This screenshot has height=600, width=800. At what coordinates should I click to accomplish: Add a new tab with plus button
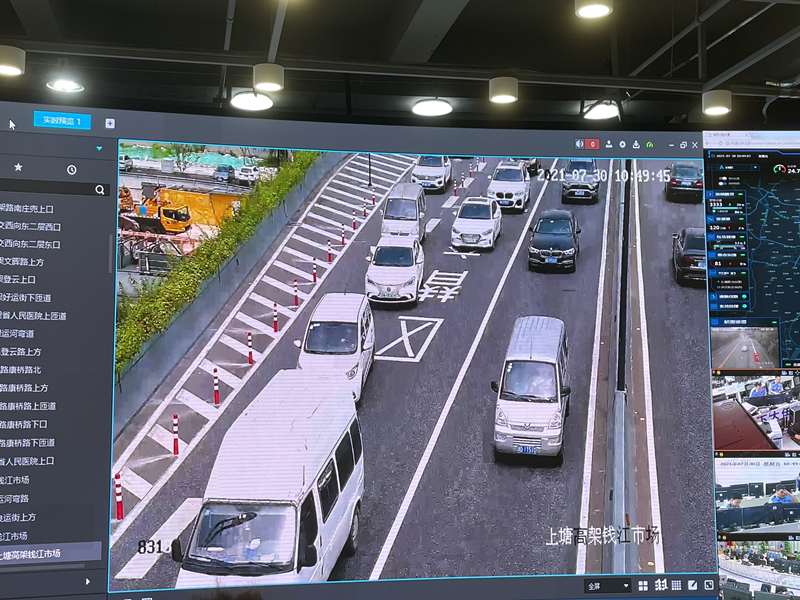(110, 123)
